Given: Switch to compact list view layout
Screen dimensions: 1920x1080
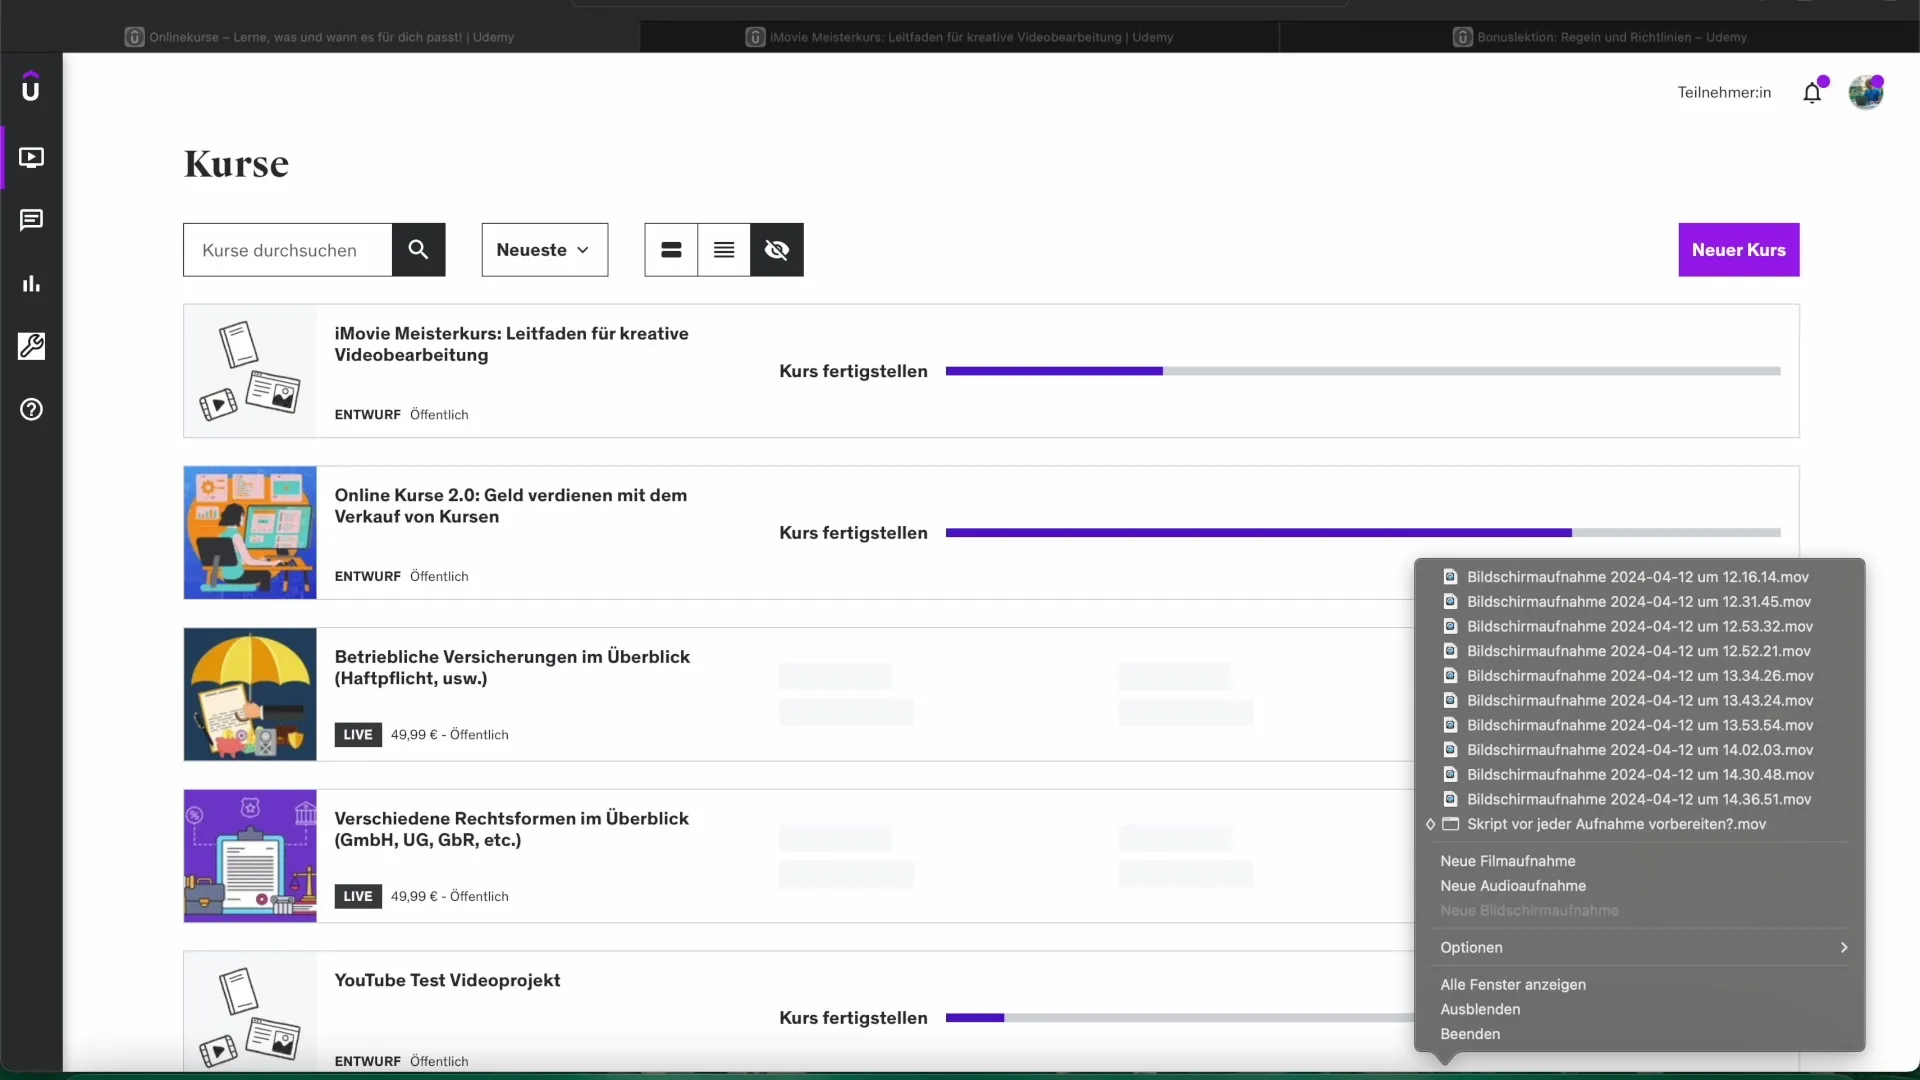Looking at the screenshot, I should (724, 249).
